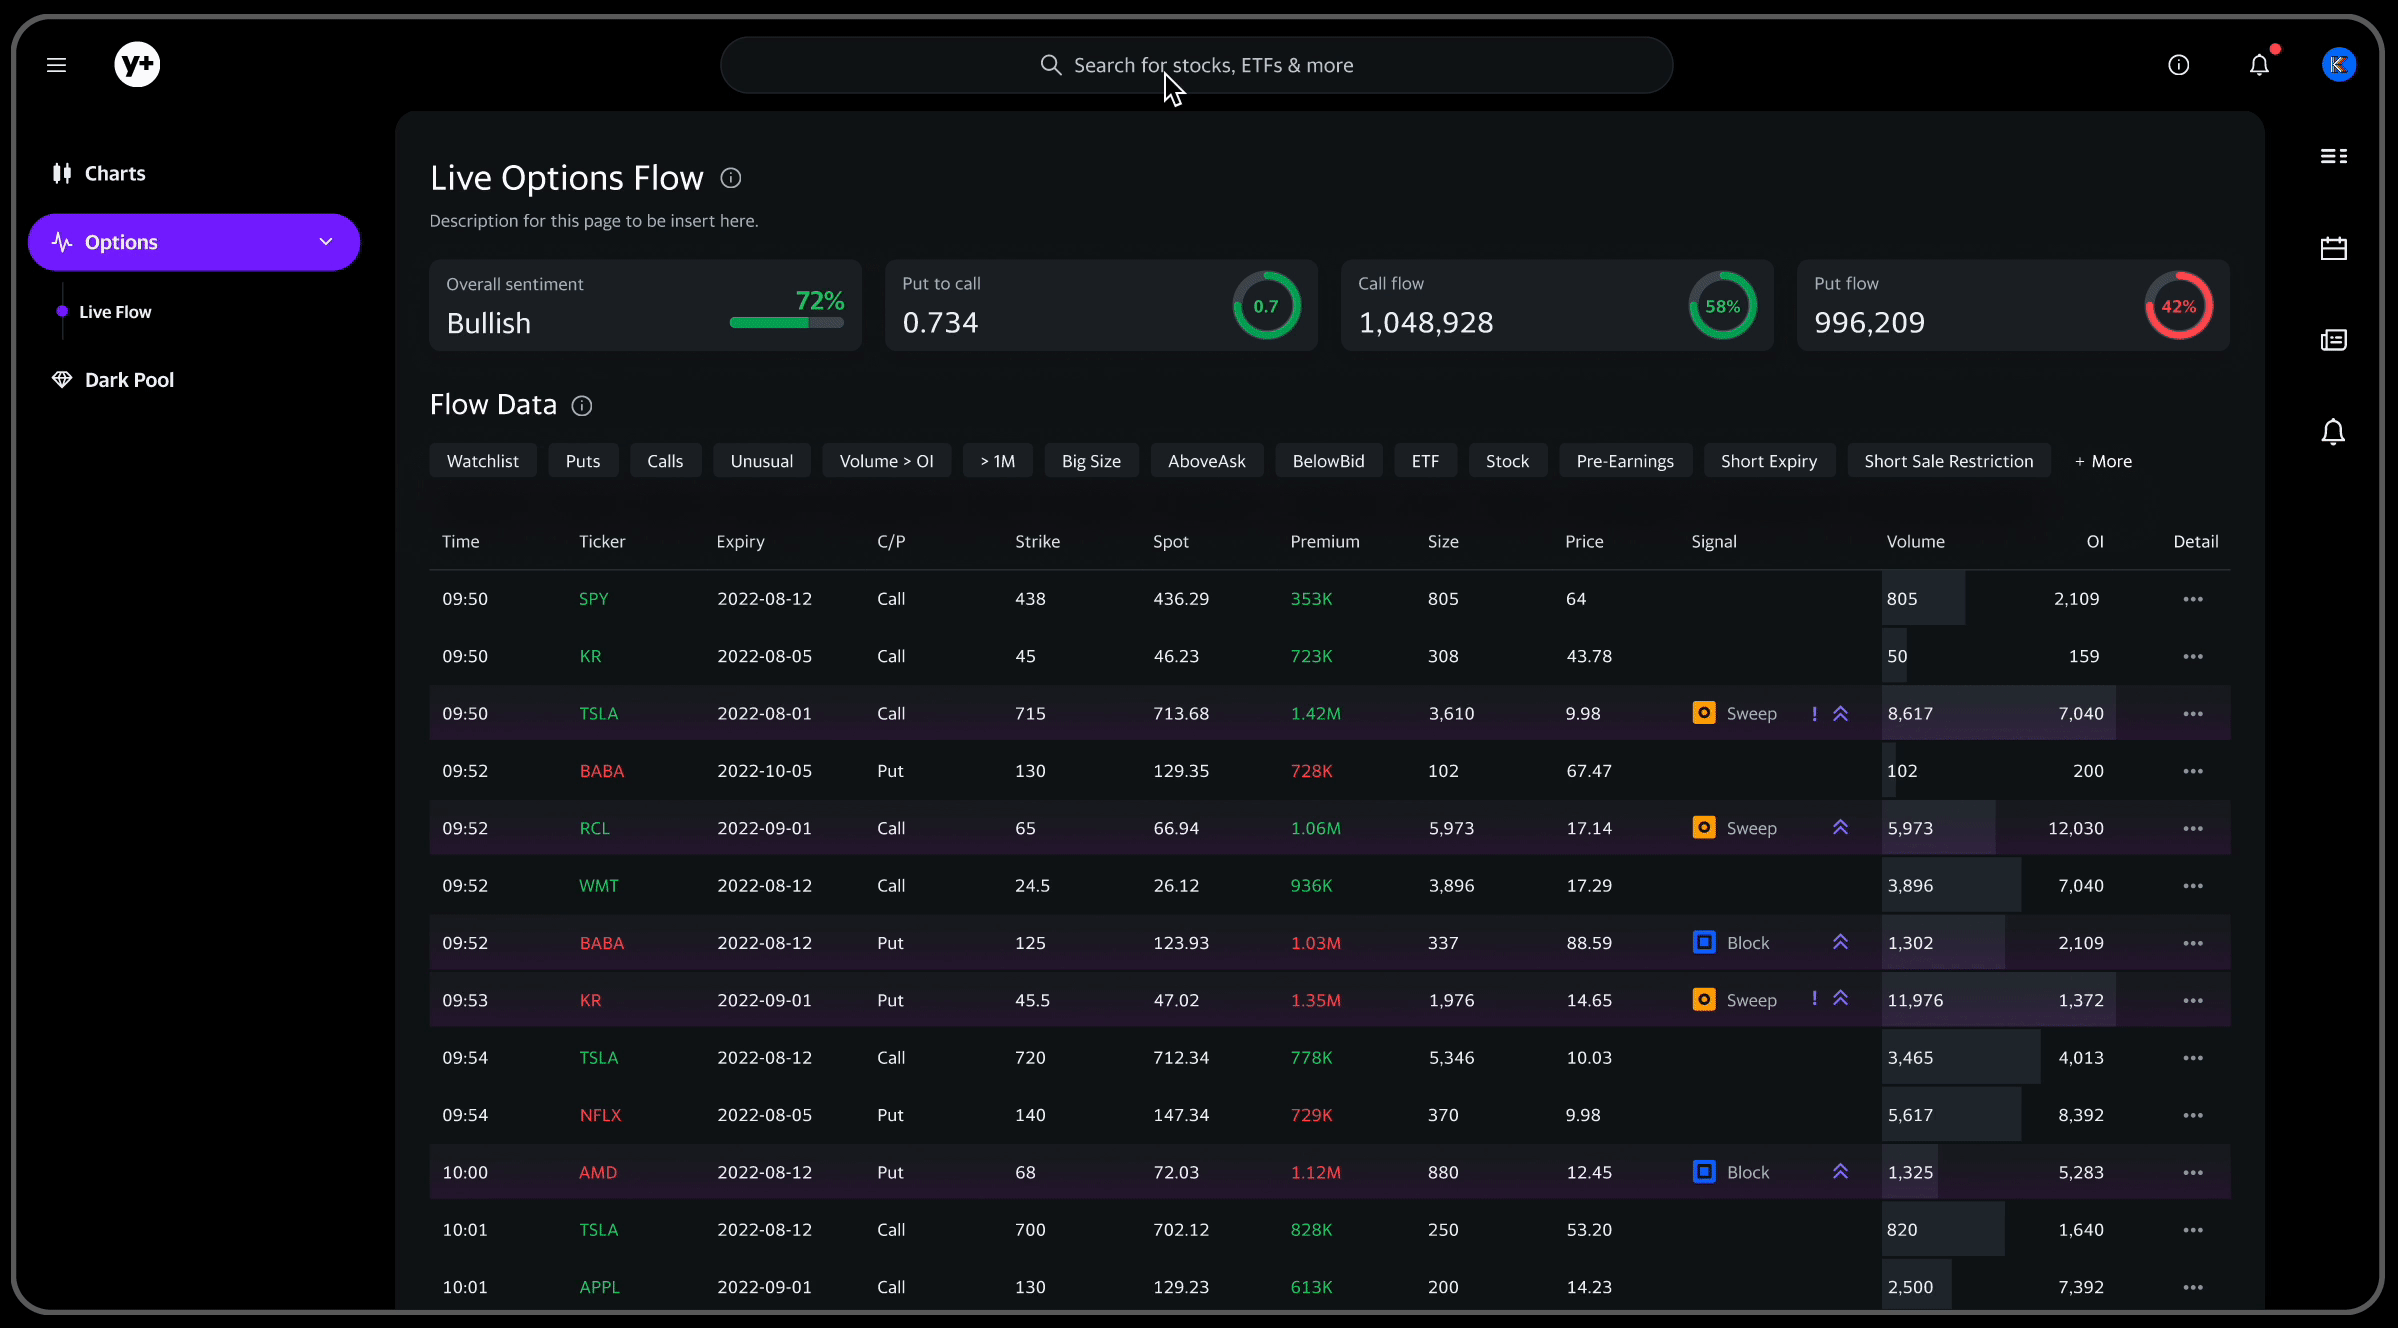Click the SPY ticker link
Screen dimensions: 2398x1328
point(594,599)
